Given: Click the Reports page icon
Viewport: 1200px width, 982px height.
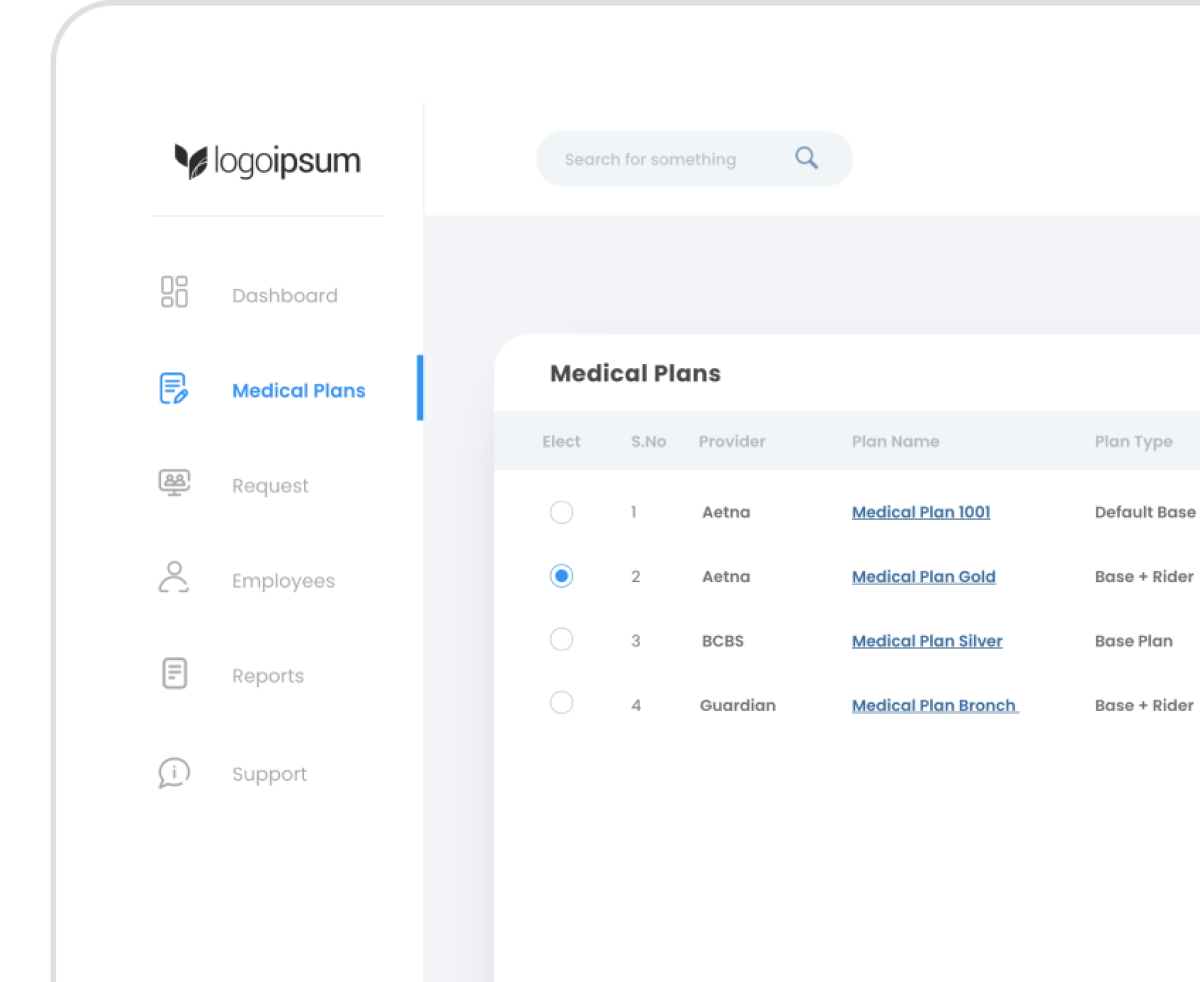Looking at the screenshot, I should 174,673.
